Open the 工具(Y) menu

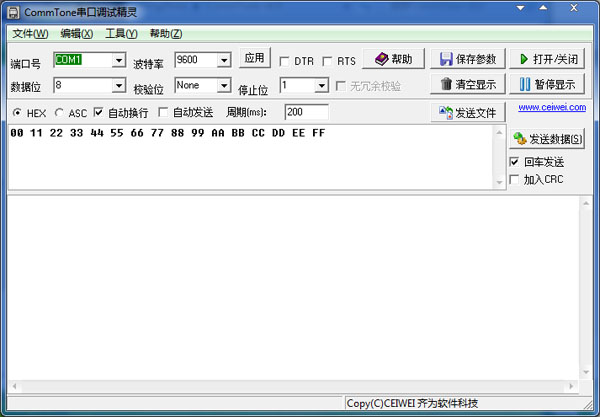pos(121,34)
